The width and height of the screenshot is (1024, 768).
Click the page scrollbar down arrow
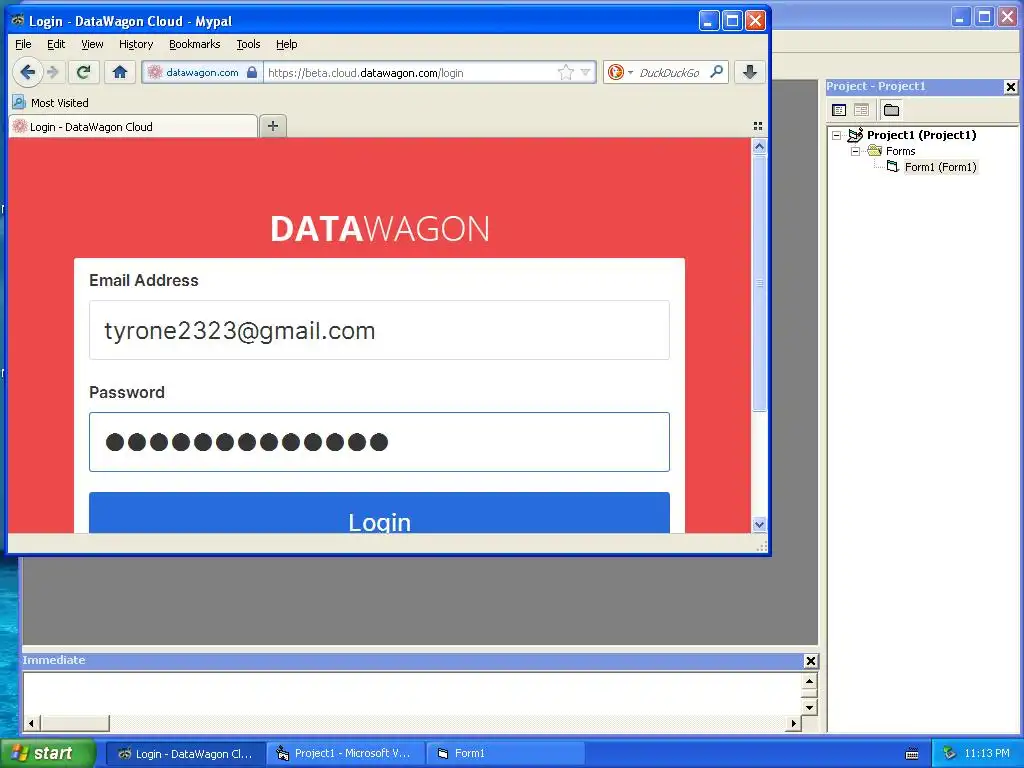(759, 524)
